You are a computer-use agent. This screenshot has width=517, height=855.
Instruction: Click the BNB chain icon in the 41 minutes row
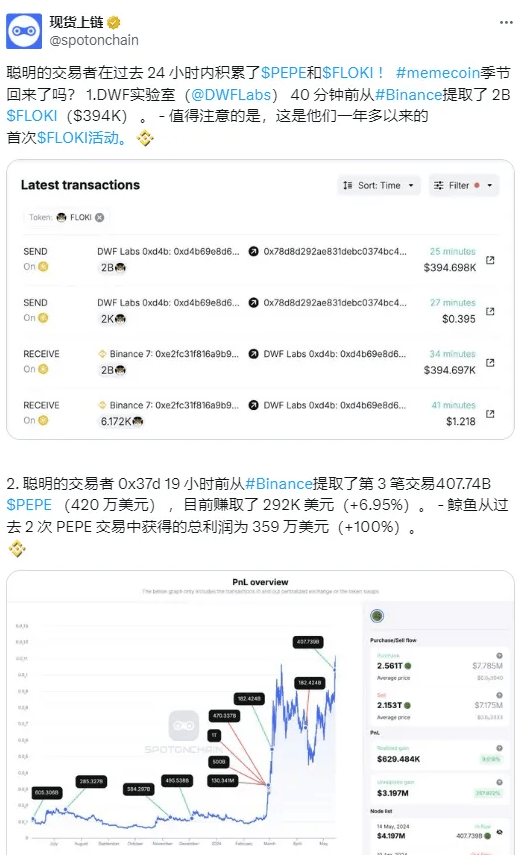(43, 420)
